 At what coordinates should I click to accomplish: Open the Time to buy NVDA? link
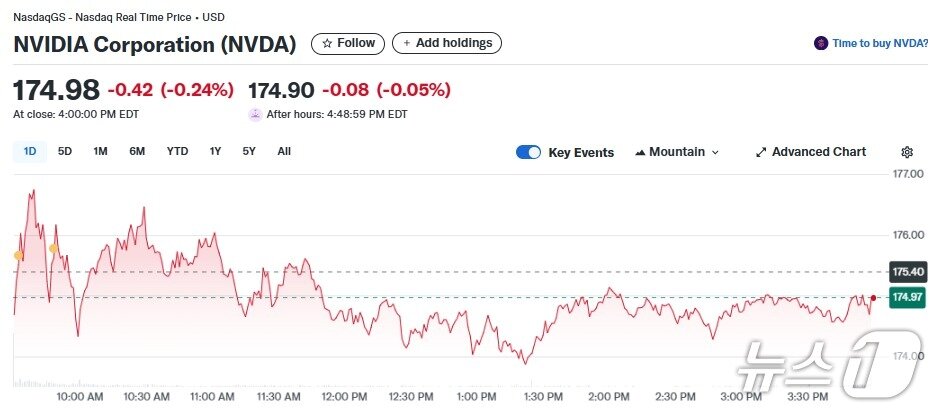click(880, 43)
